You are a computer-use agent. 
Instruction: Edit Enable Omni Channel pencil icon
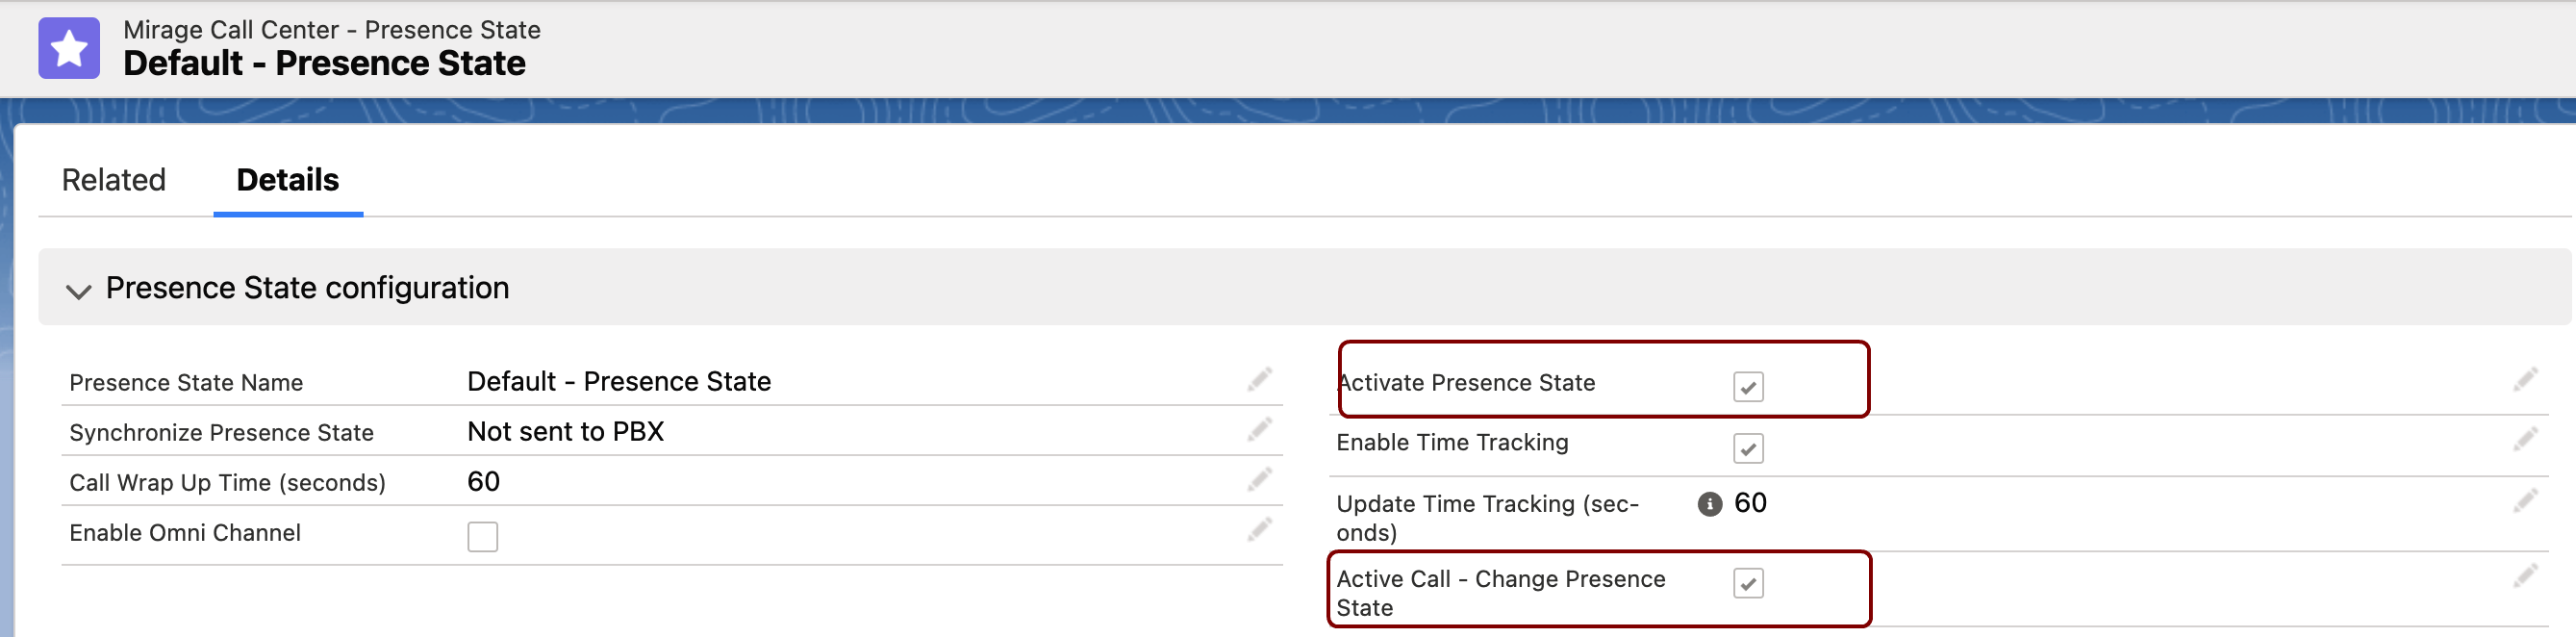(1259, 529)
